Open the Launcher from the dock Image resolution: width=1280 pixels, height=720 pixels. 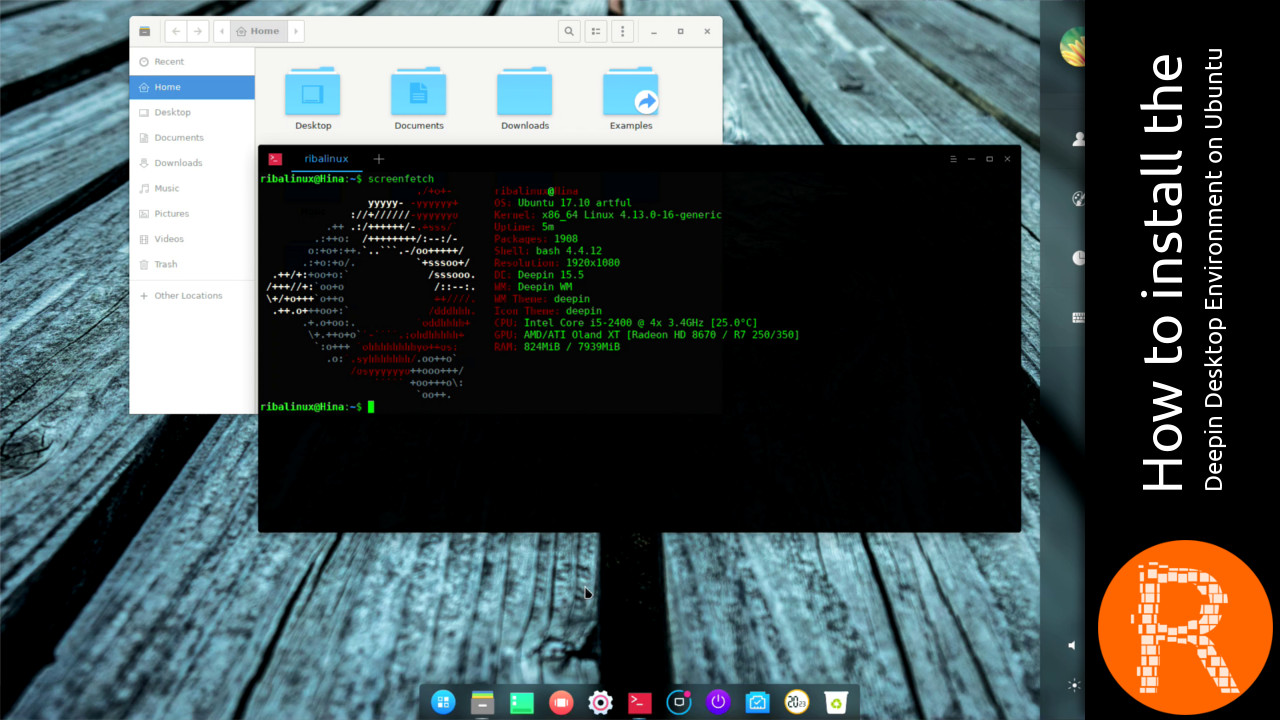443,702
